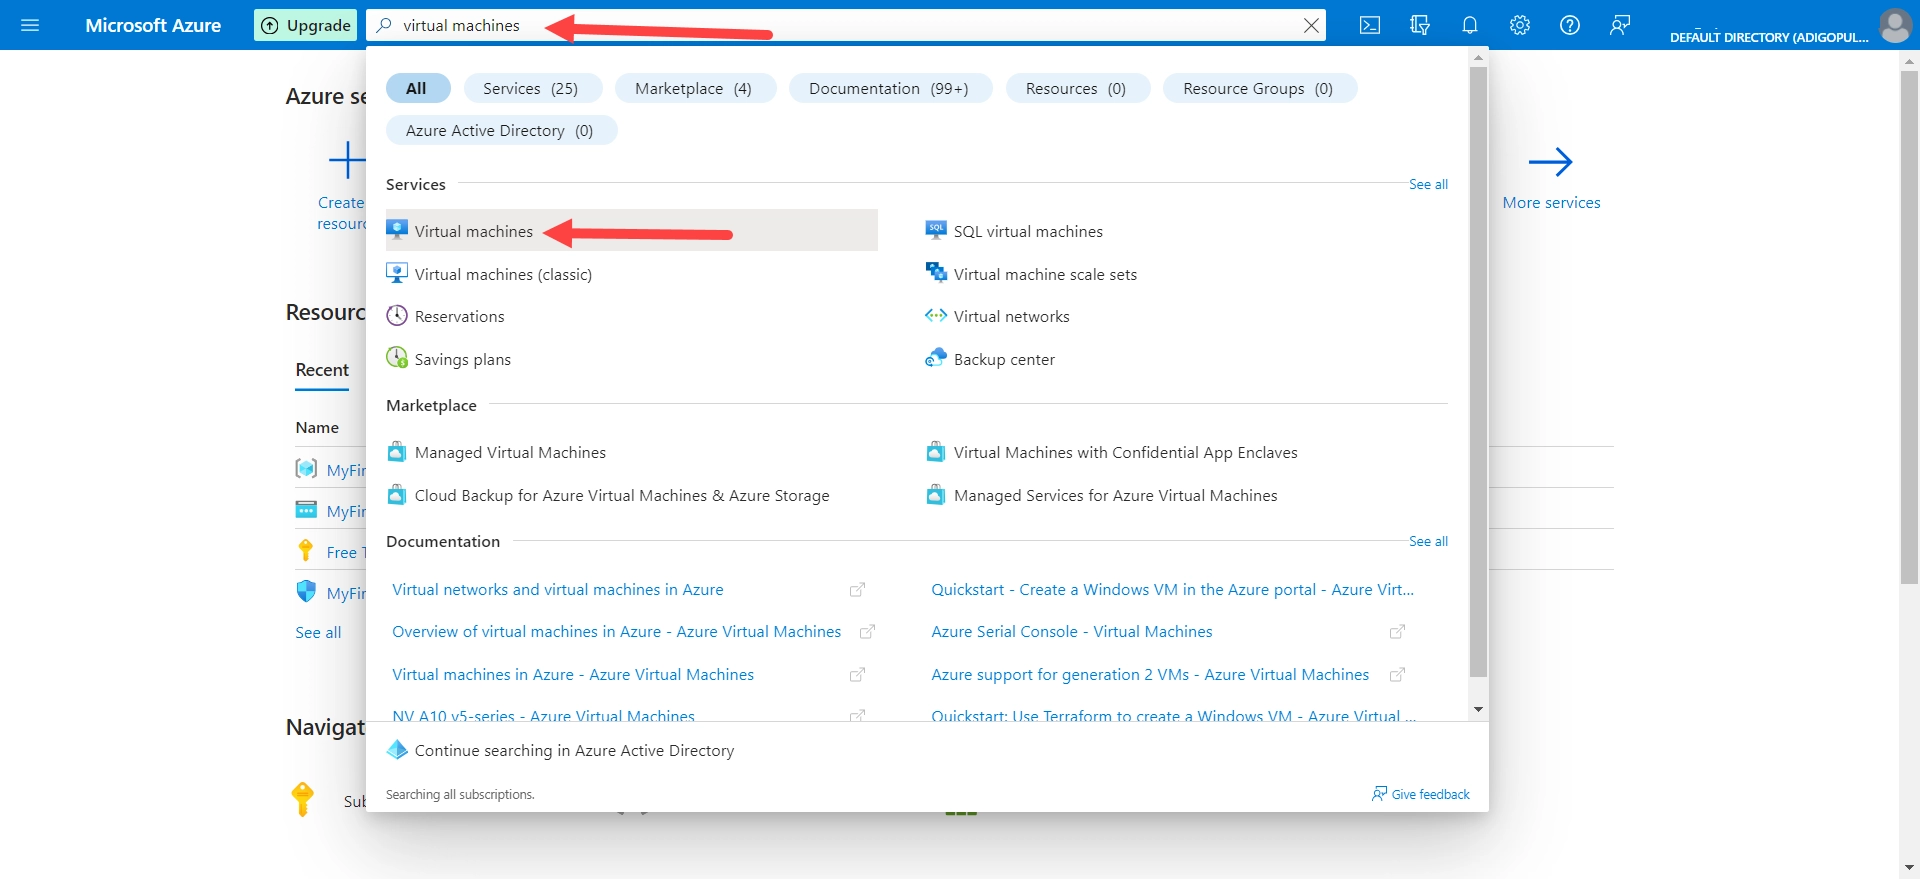This screenshot has width=1920, height=879.
Task: Open the Virtual machines service
Action: 631,231
